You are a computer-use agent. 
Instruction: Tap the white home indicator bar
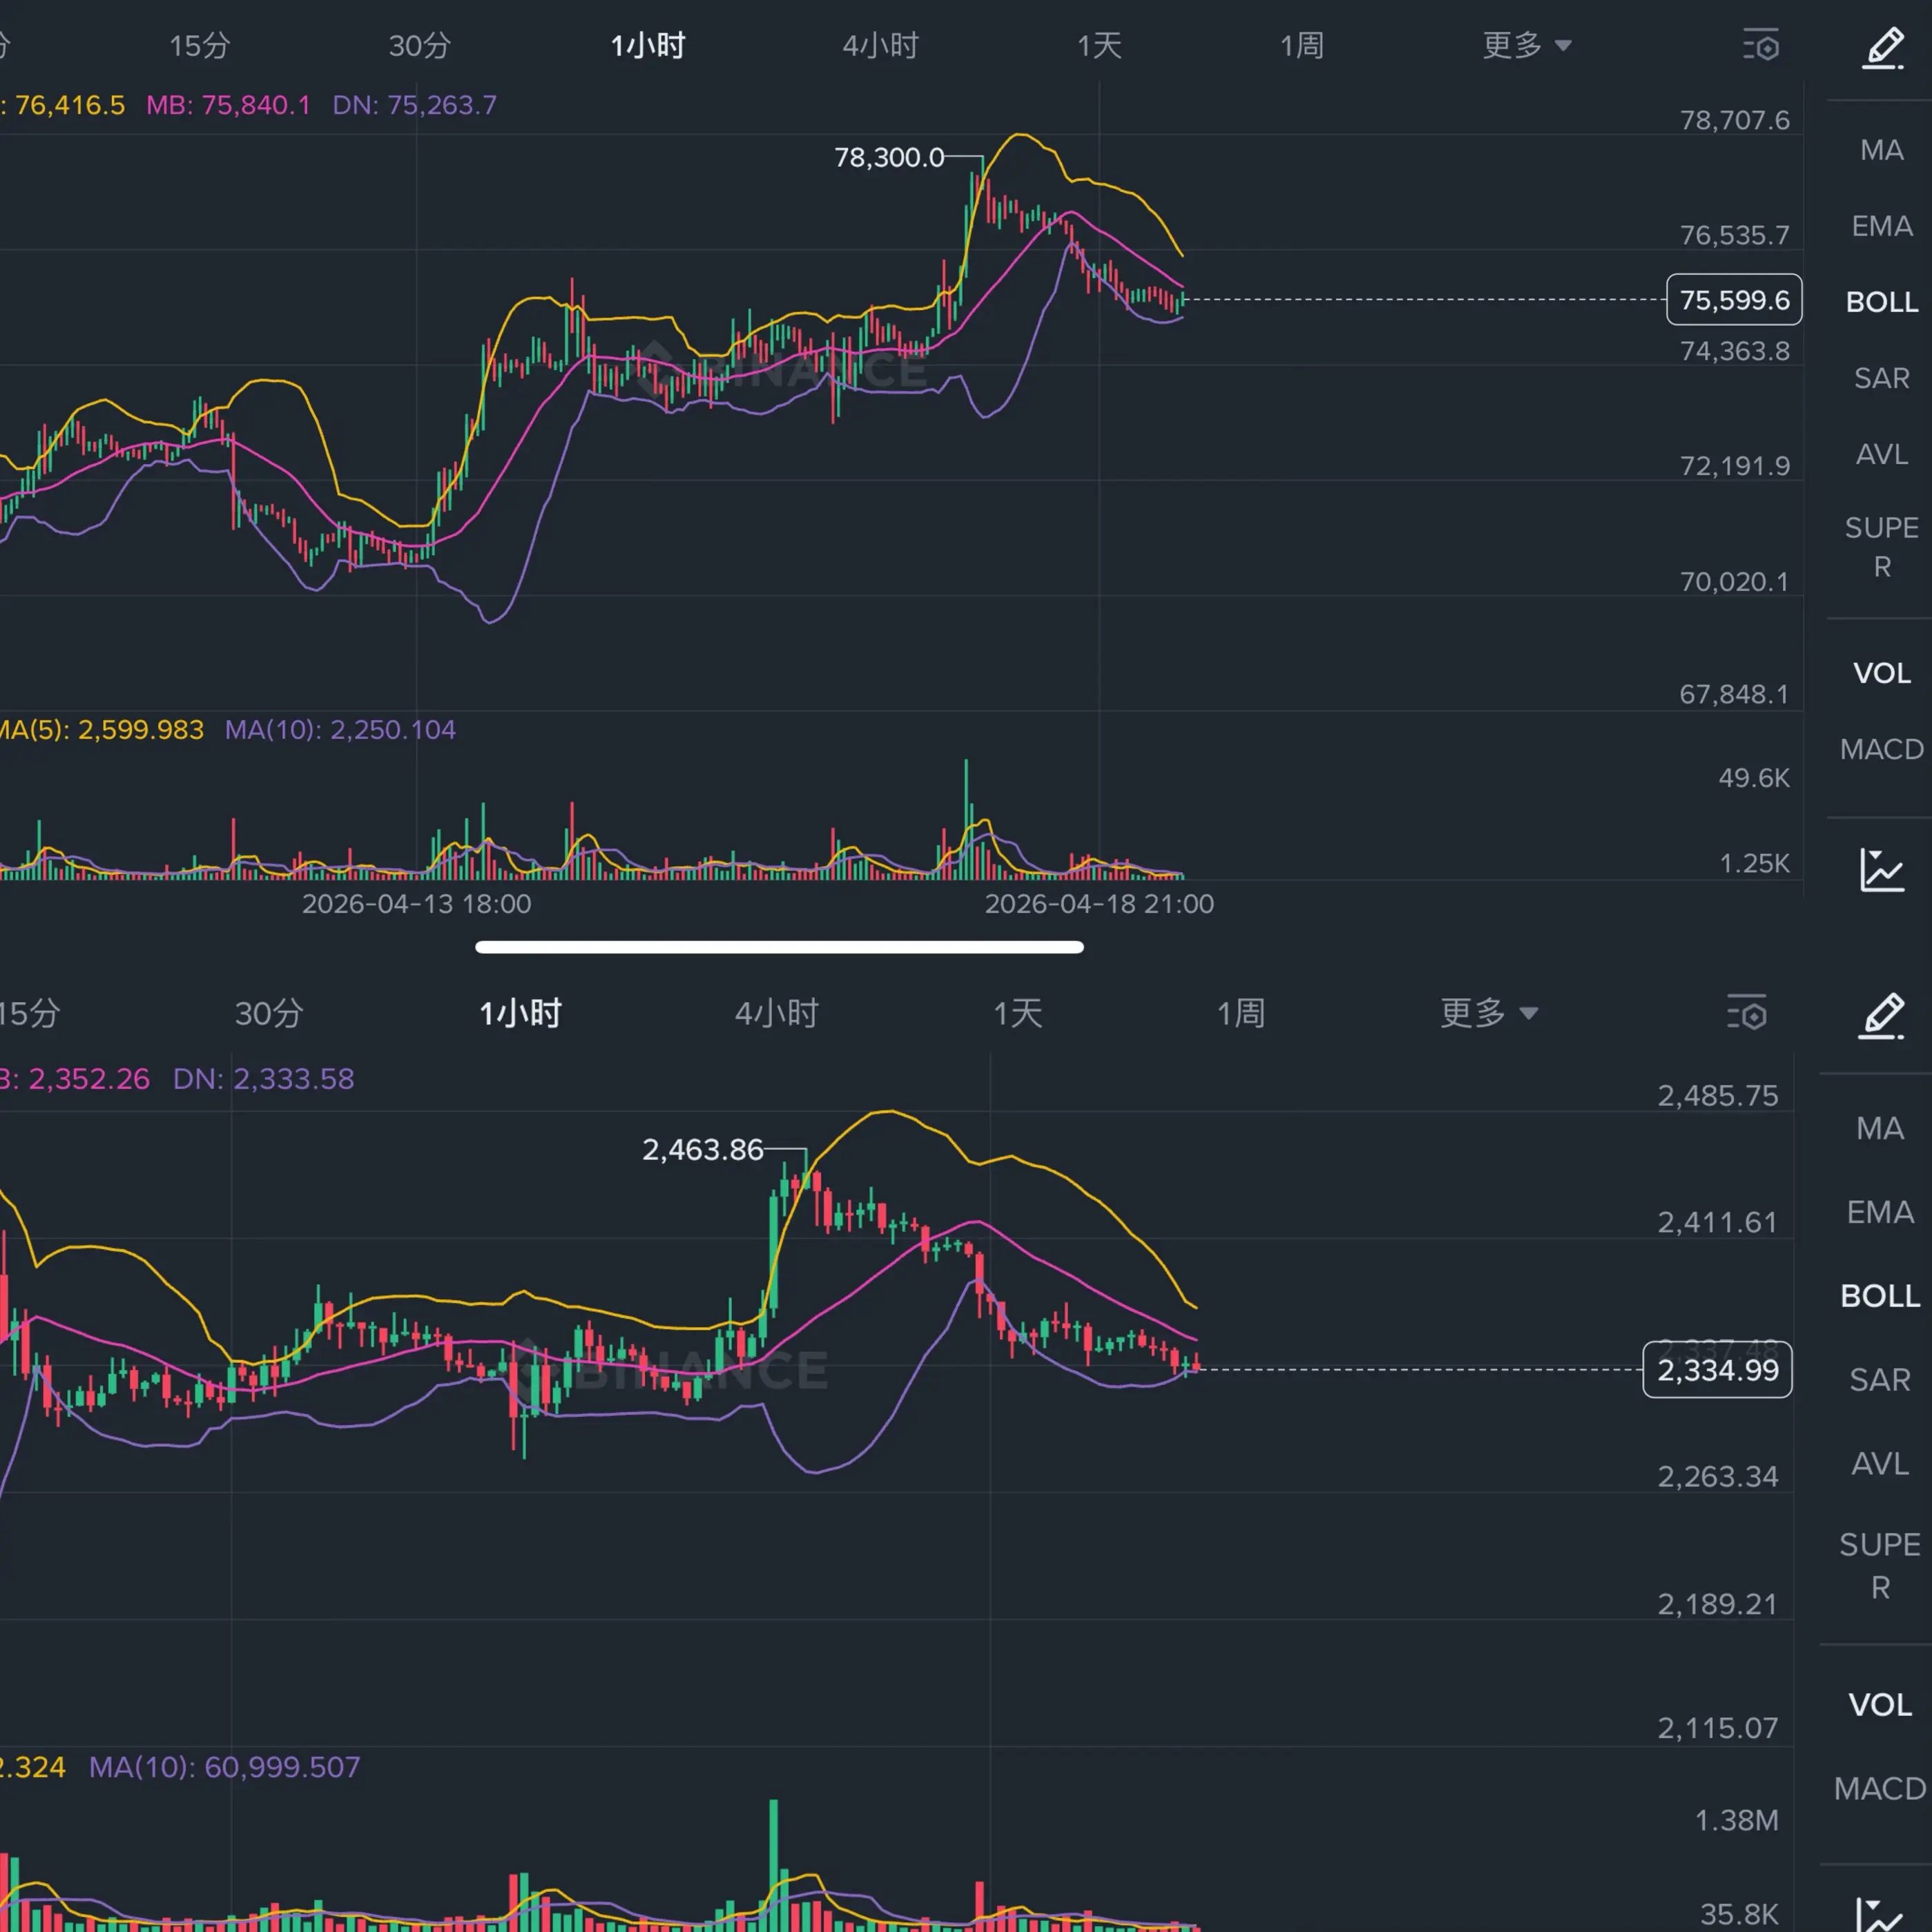[779, 947]
